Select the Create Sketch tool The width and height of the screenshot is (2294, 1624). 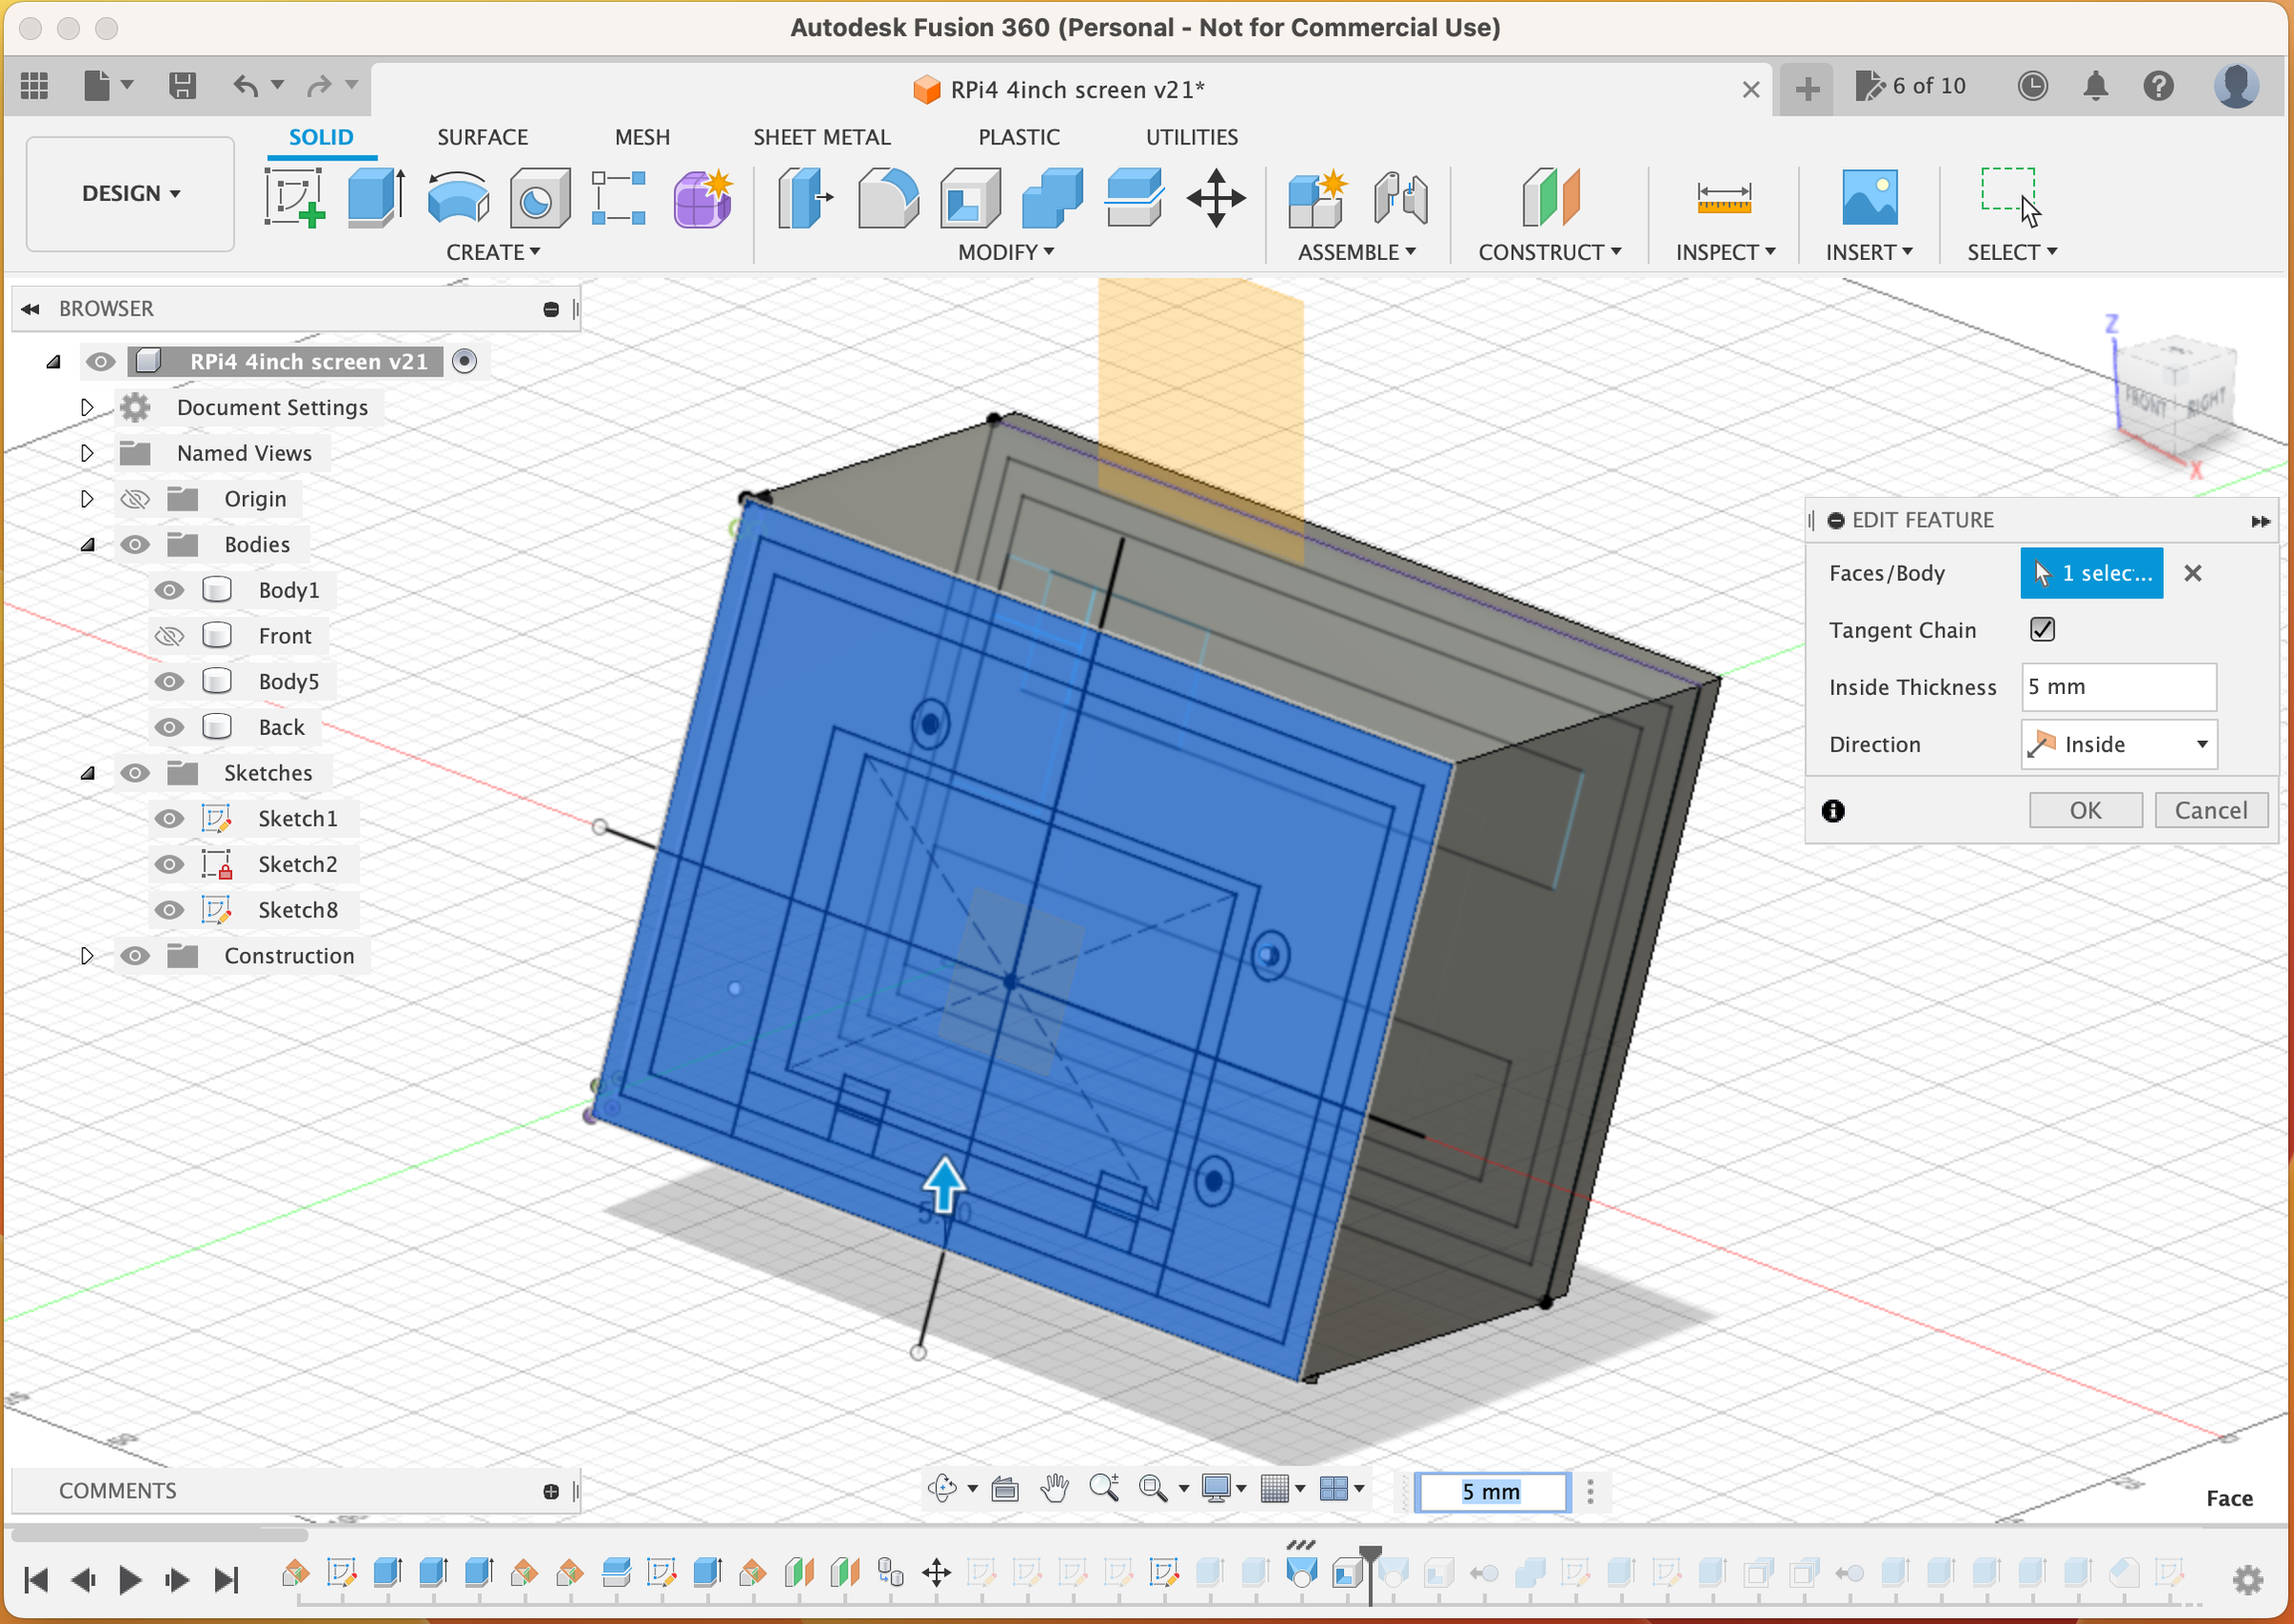point(295,197)
